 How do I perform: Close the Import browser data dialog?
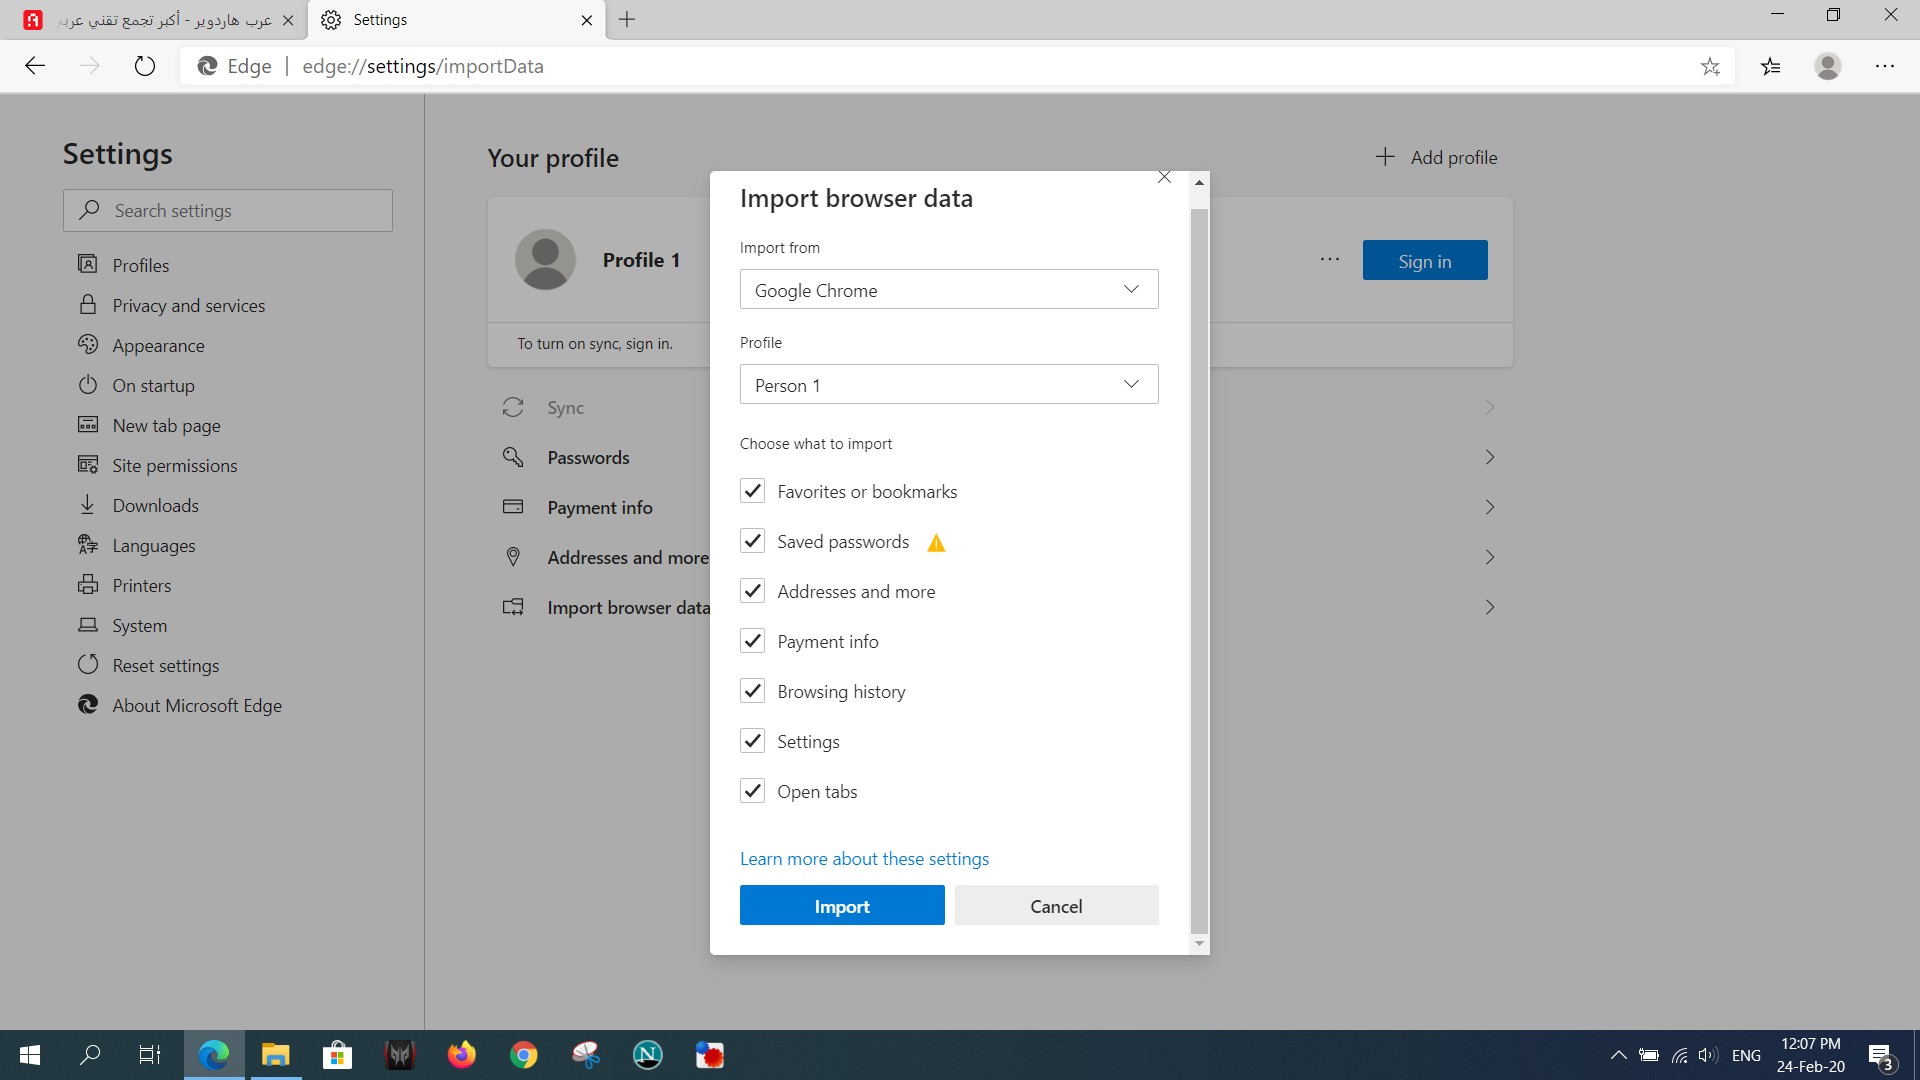[1164, 178]
